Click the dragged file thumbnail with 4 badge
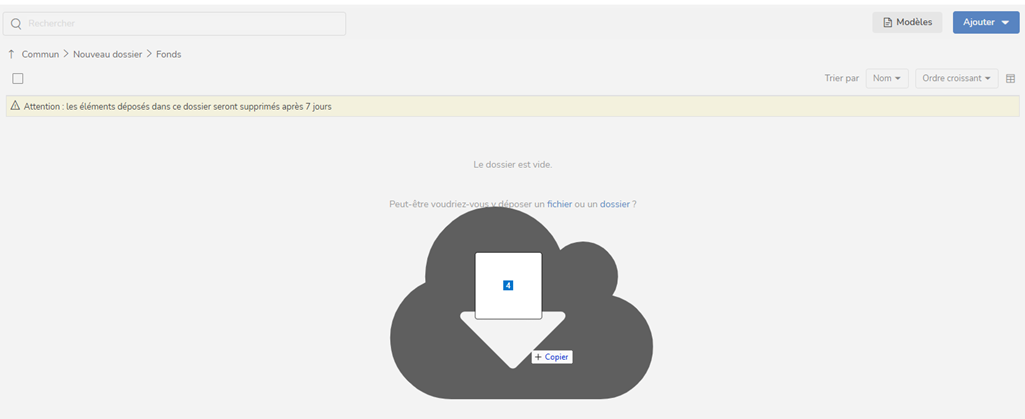The width and height of the screenshot is (1025, 419). (x=508, y=285)
